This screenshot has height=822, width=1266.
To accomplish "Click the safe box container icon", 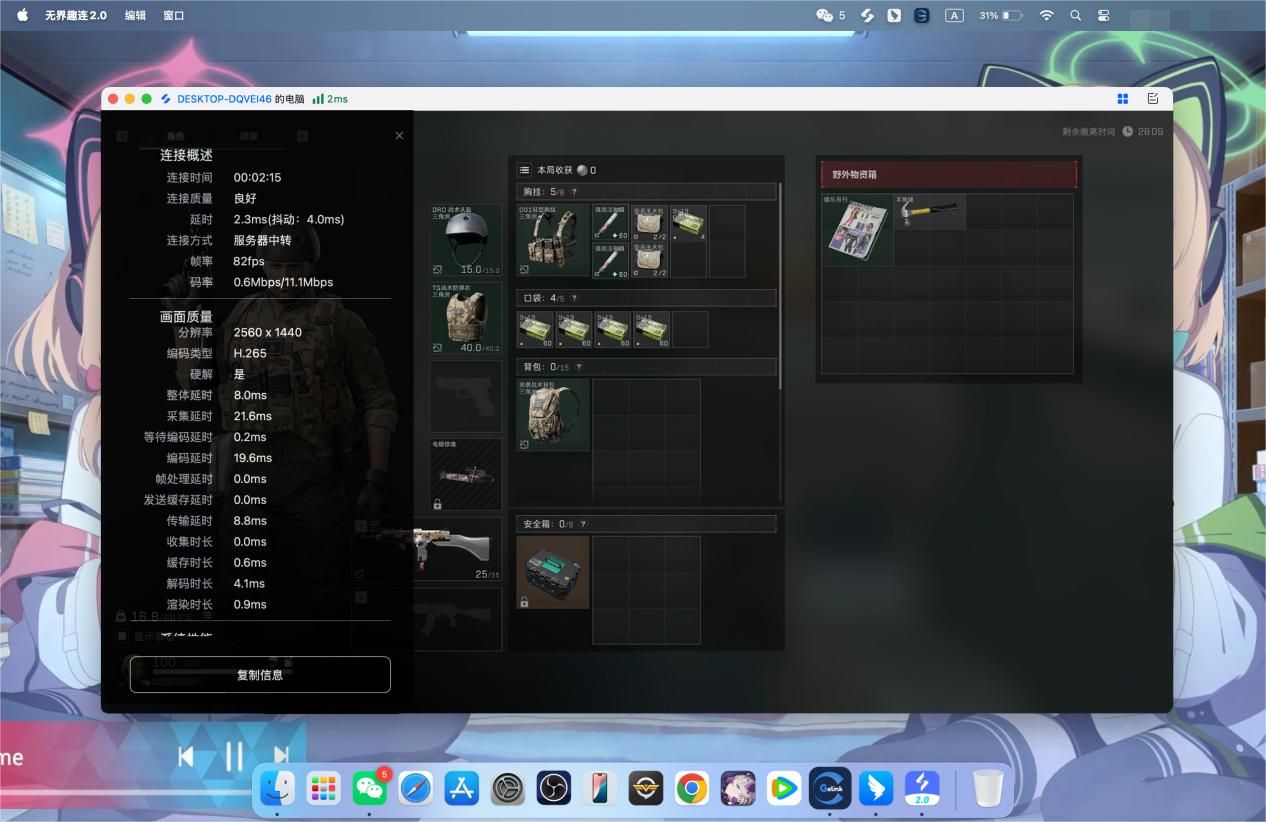I will tap(553, 572).
